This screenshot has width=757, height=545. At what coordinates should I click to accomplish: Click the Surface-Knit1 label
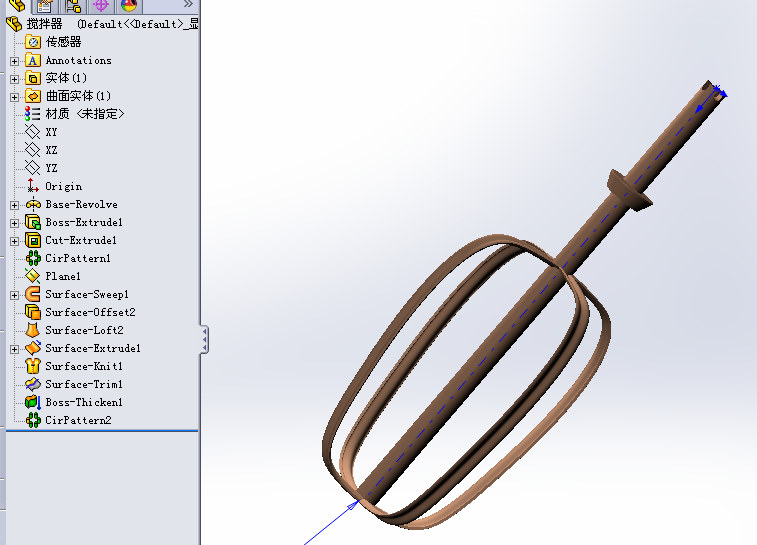click(84, 366)
